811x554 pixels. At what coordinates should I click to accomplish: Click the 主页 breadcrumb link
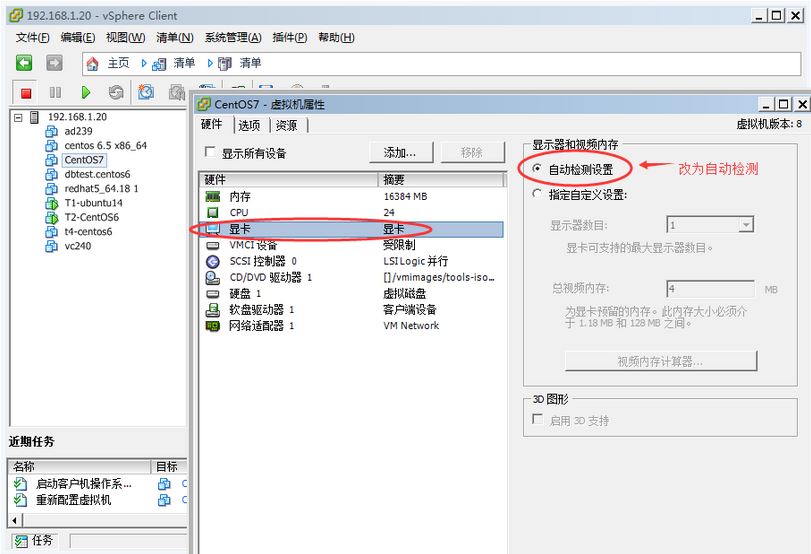(118, 63)
